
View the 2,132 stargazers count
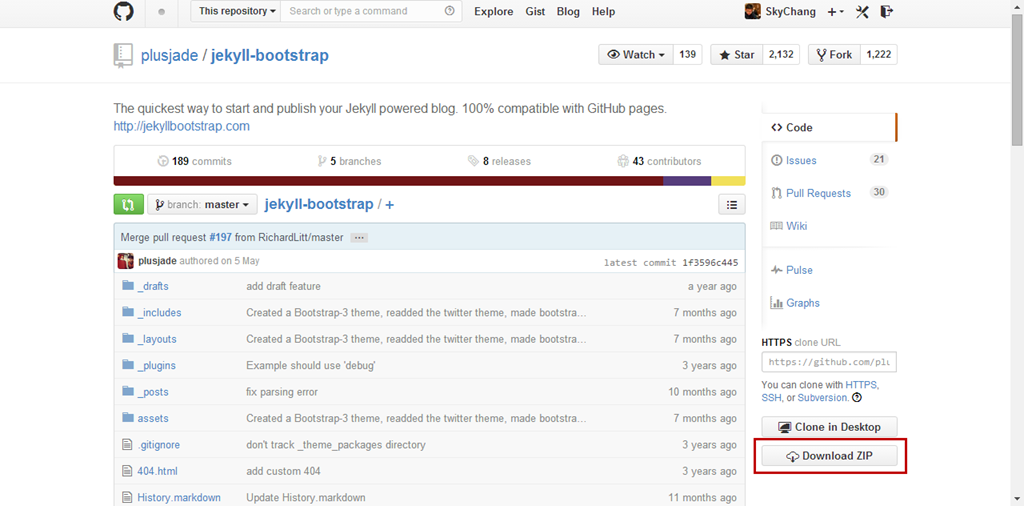tap(781, 55)
